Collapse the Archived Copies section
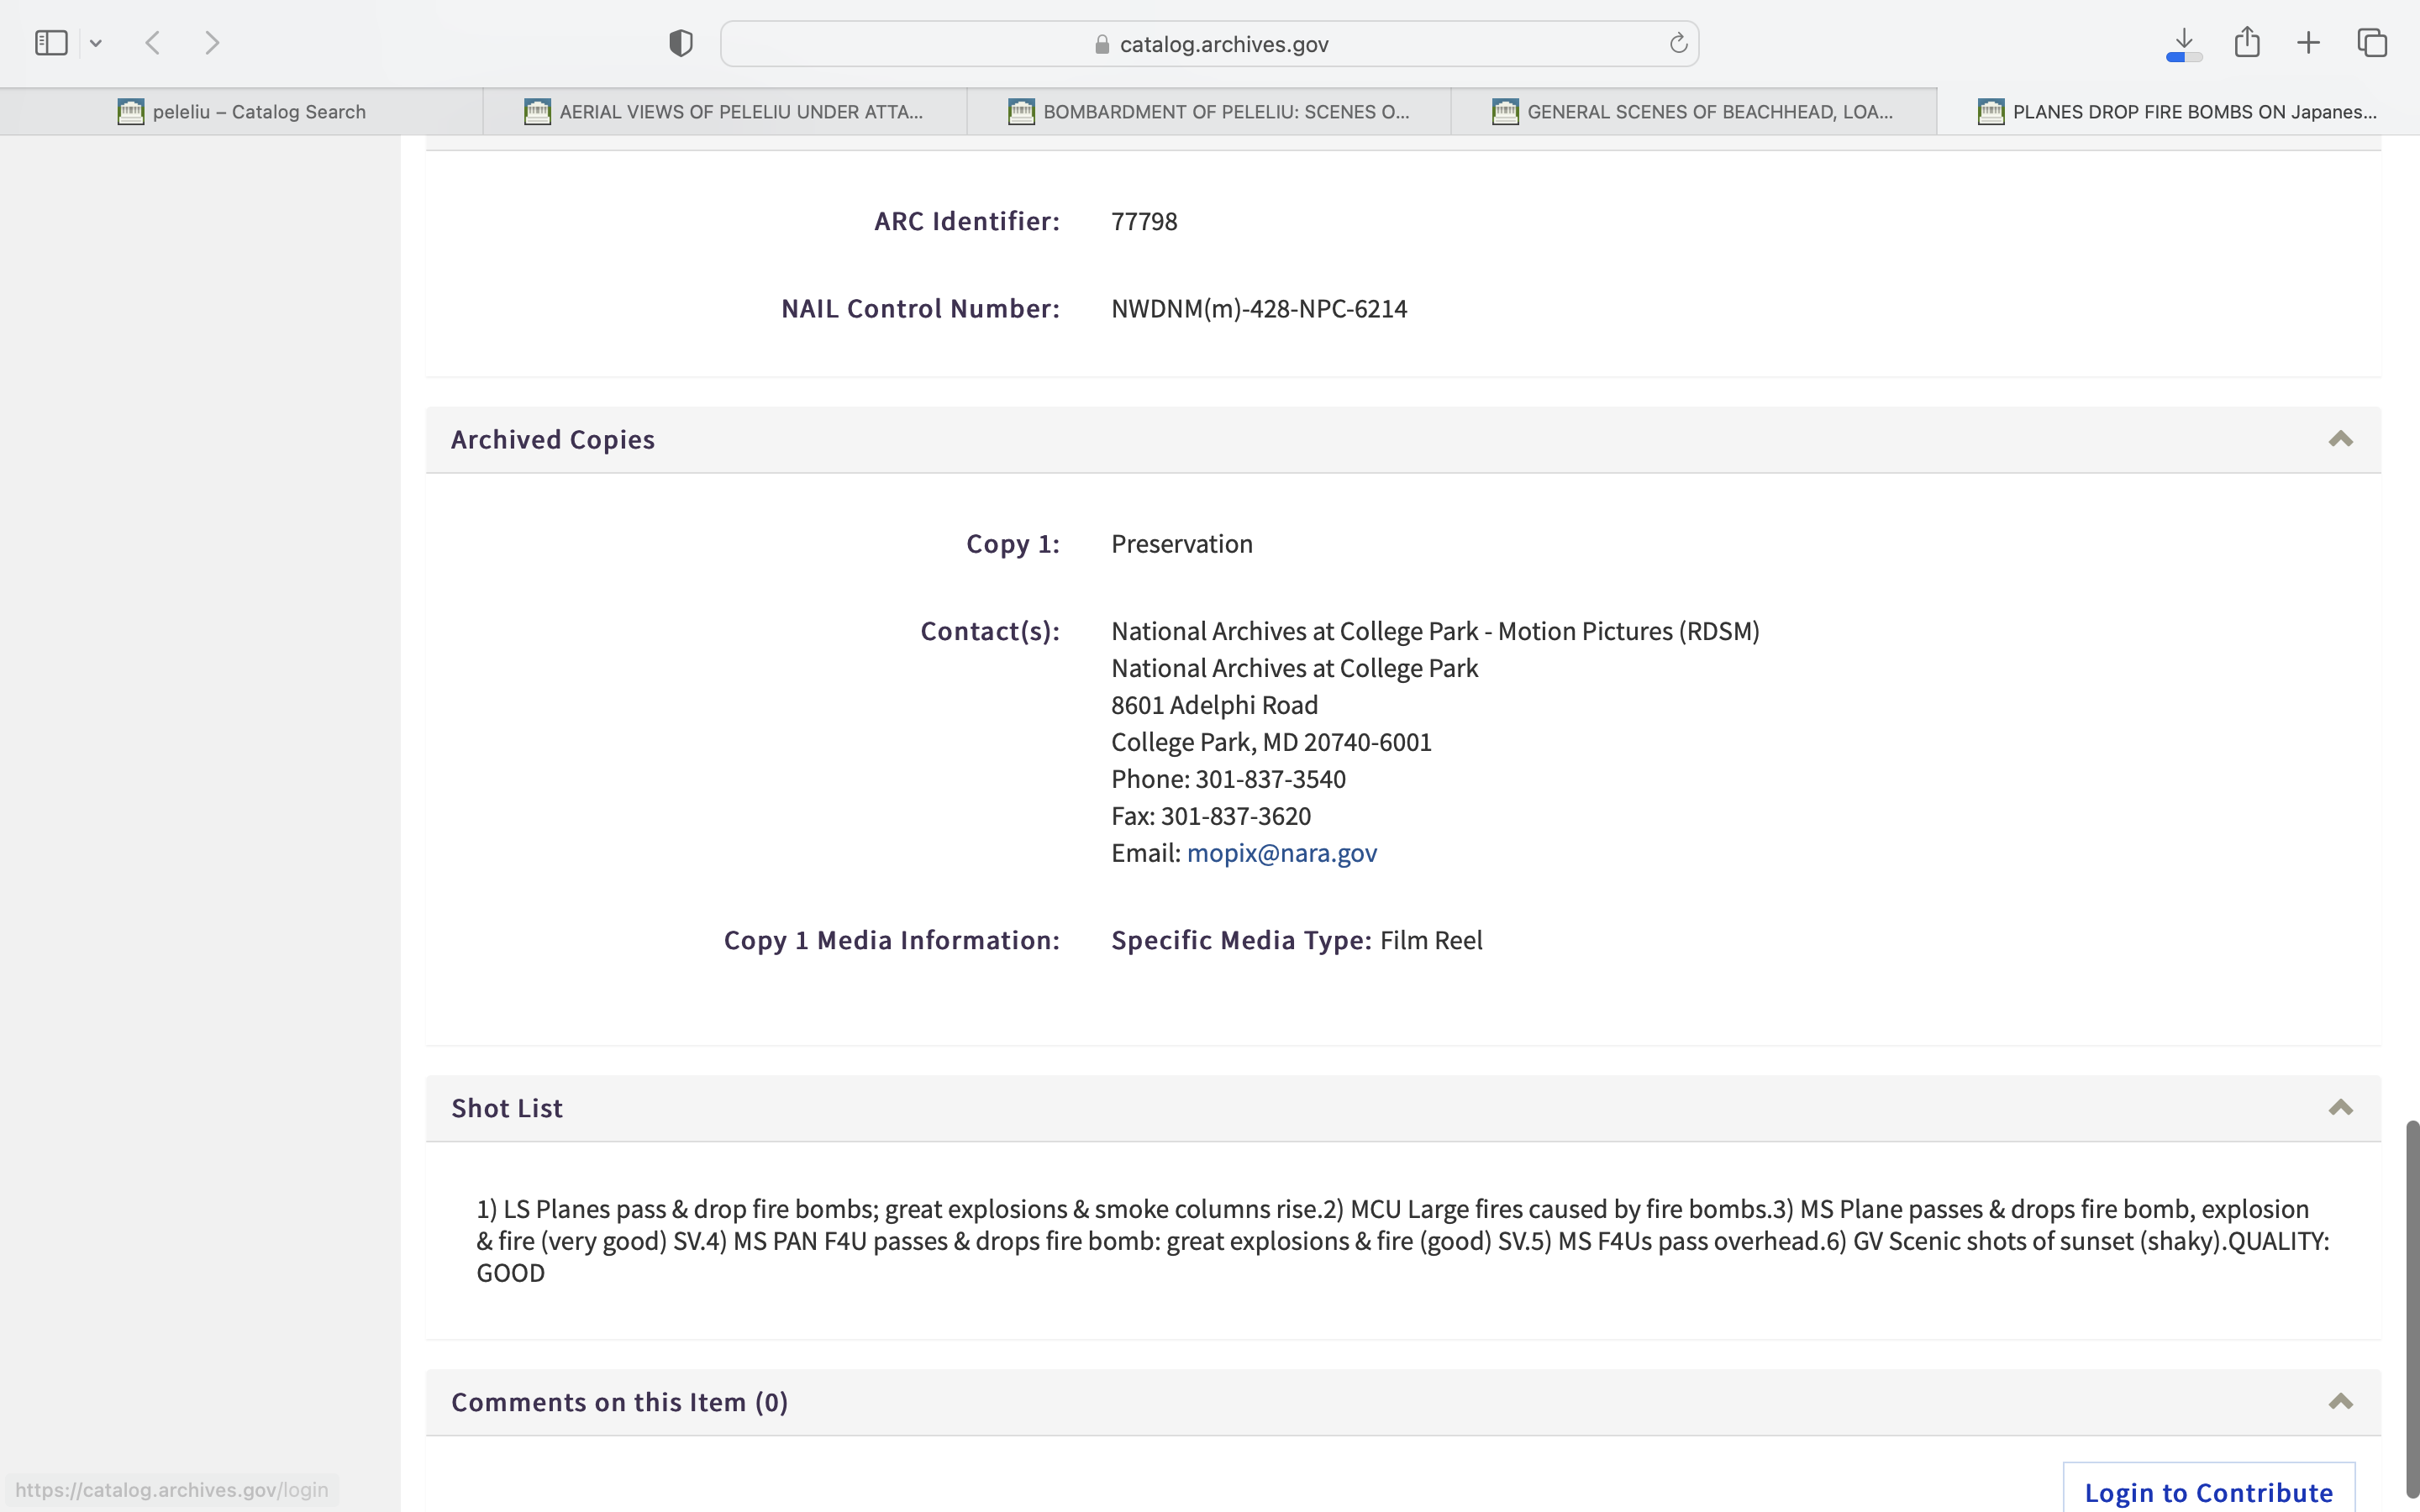The height and width of the screenshot is (1512, 2420). (2340, 440)
